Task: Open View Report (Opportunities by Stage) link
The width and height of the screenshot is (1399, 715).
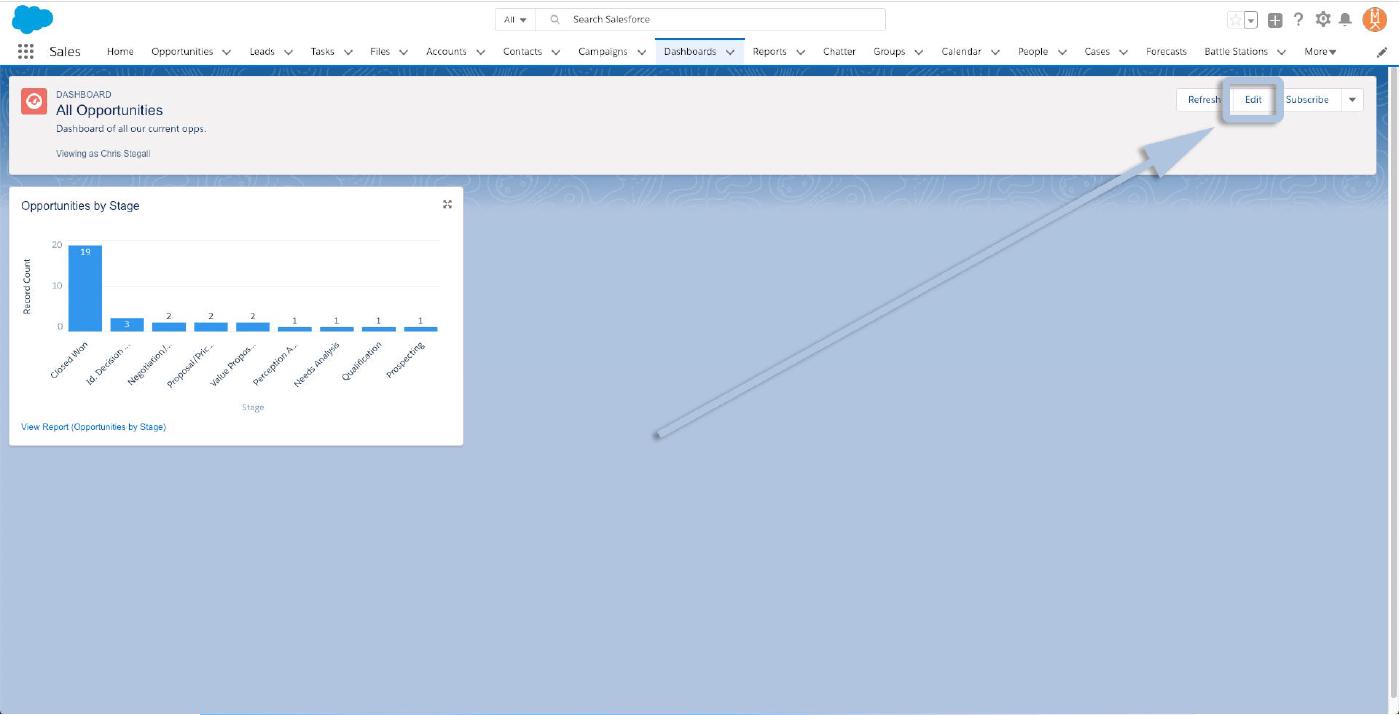Action: (x=93, y=427)
